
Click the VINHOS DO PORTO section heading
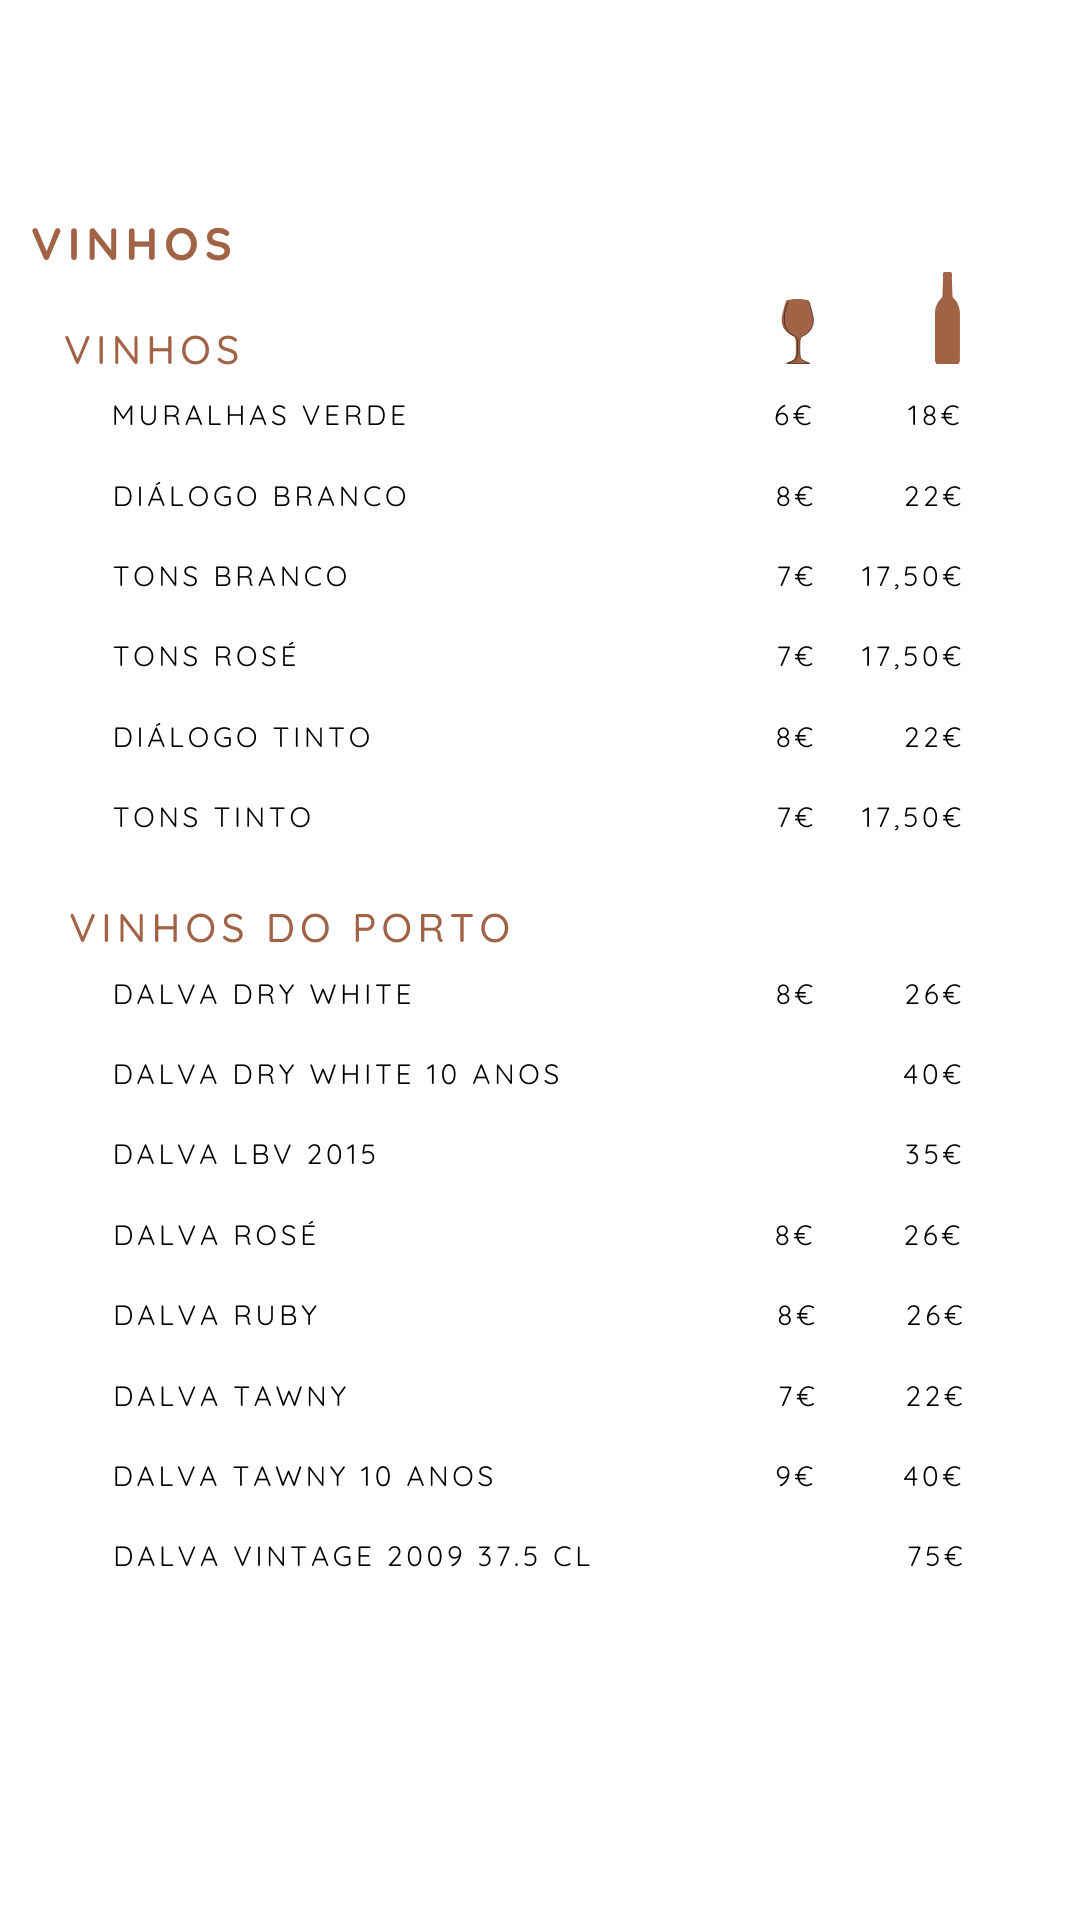[291, 928]
